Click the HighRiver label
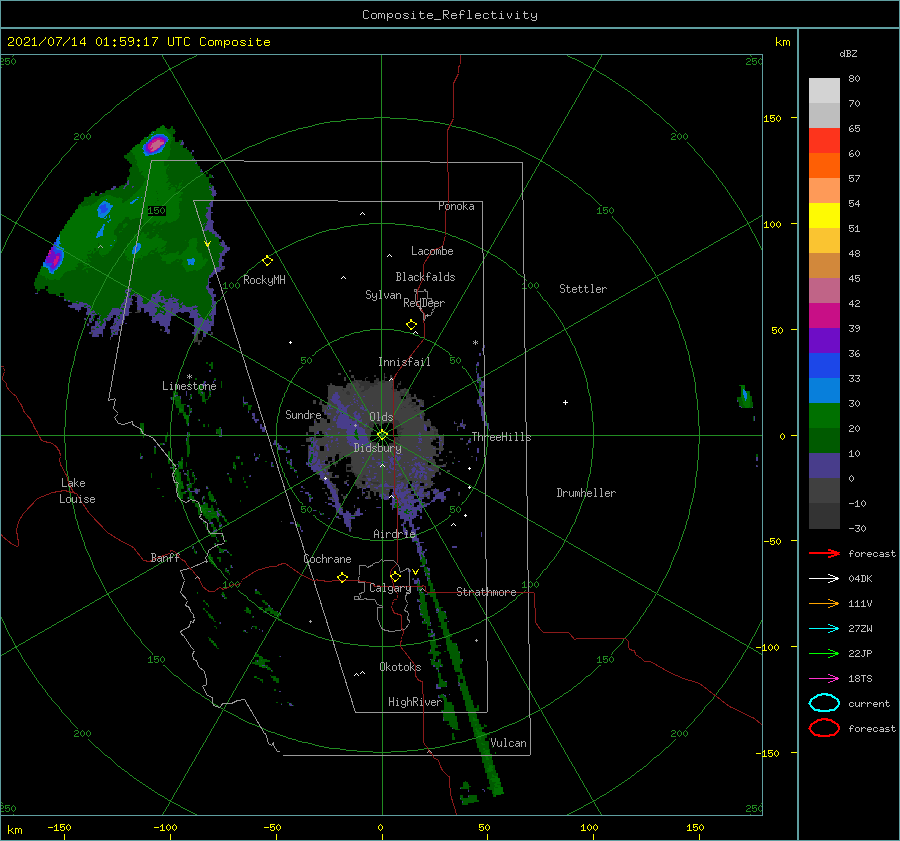 (x=415, y=702)
